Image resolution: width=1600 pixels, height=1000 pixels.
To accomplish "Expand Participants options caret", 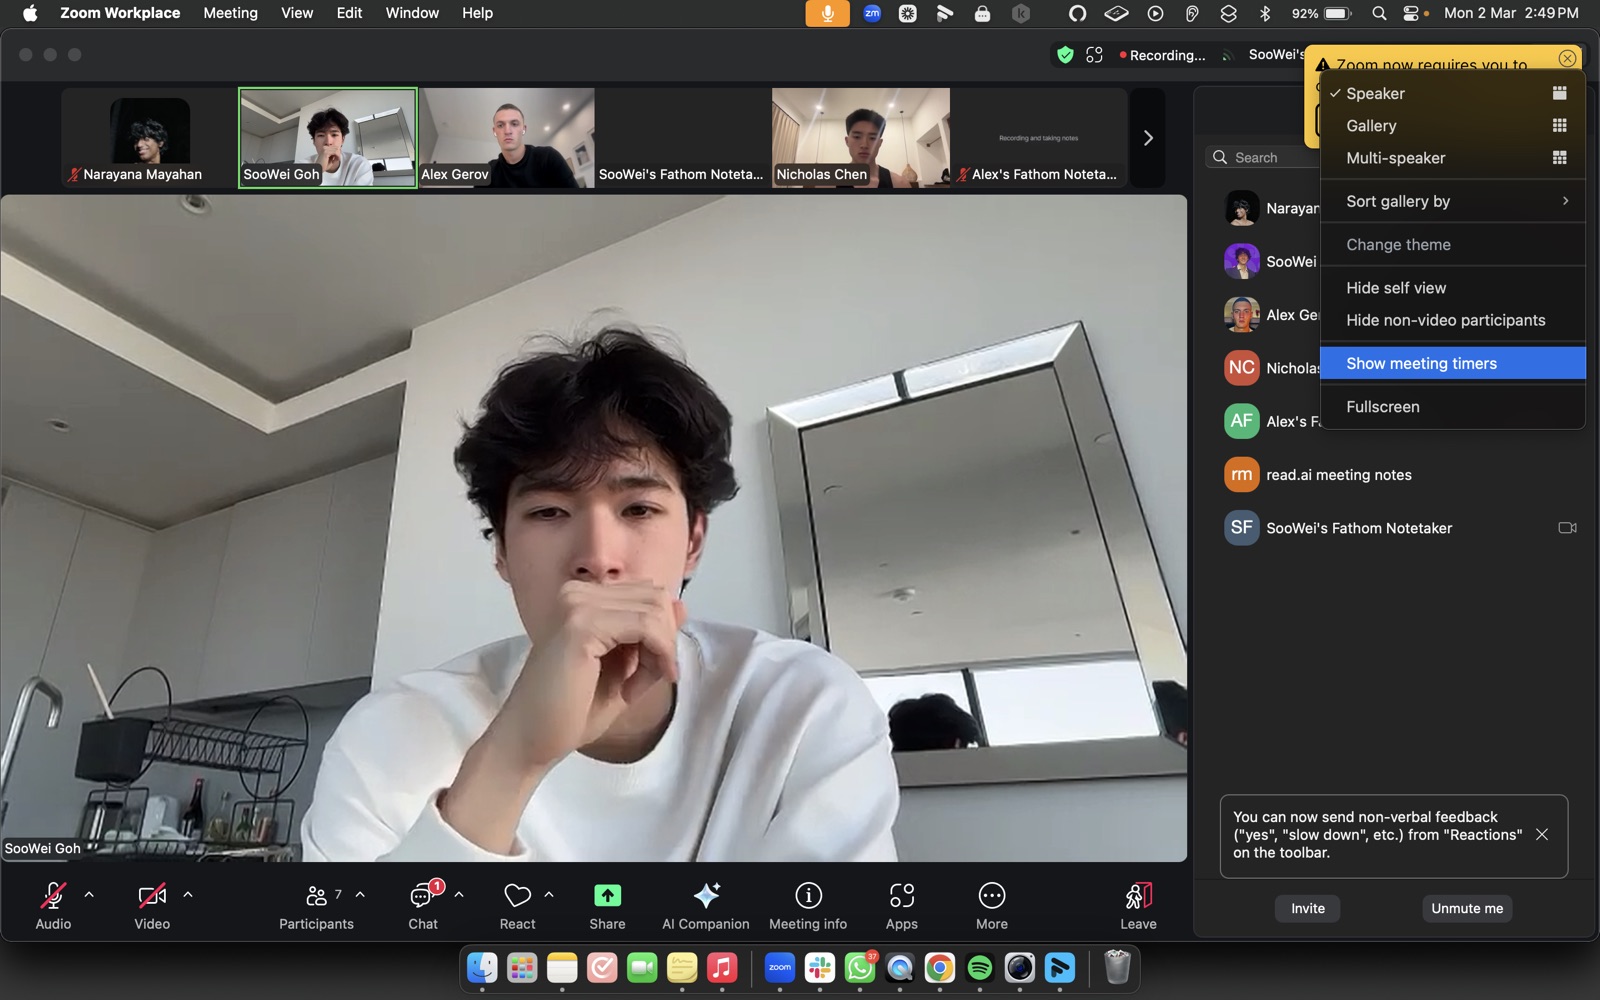I will click(360, 894).
